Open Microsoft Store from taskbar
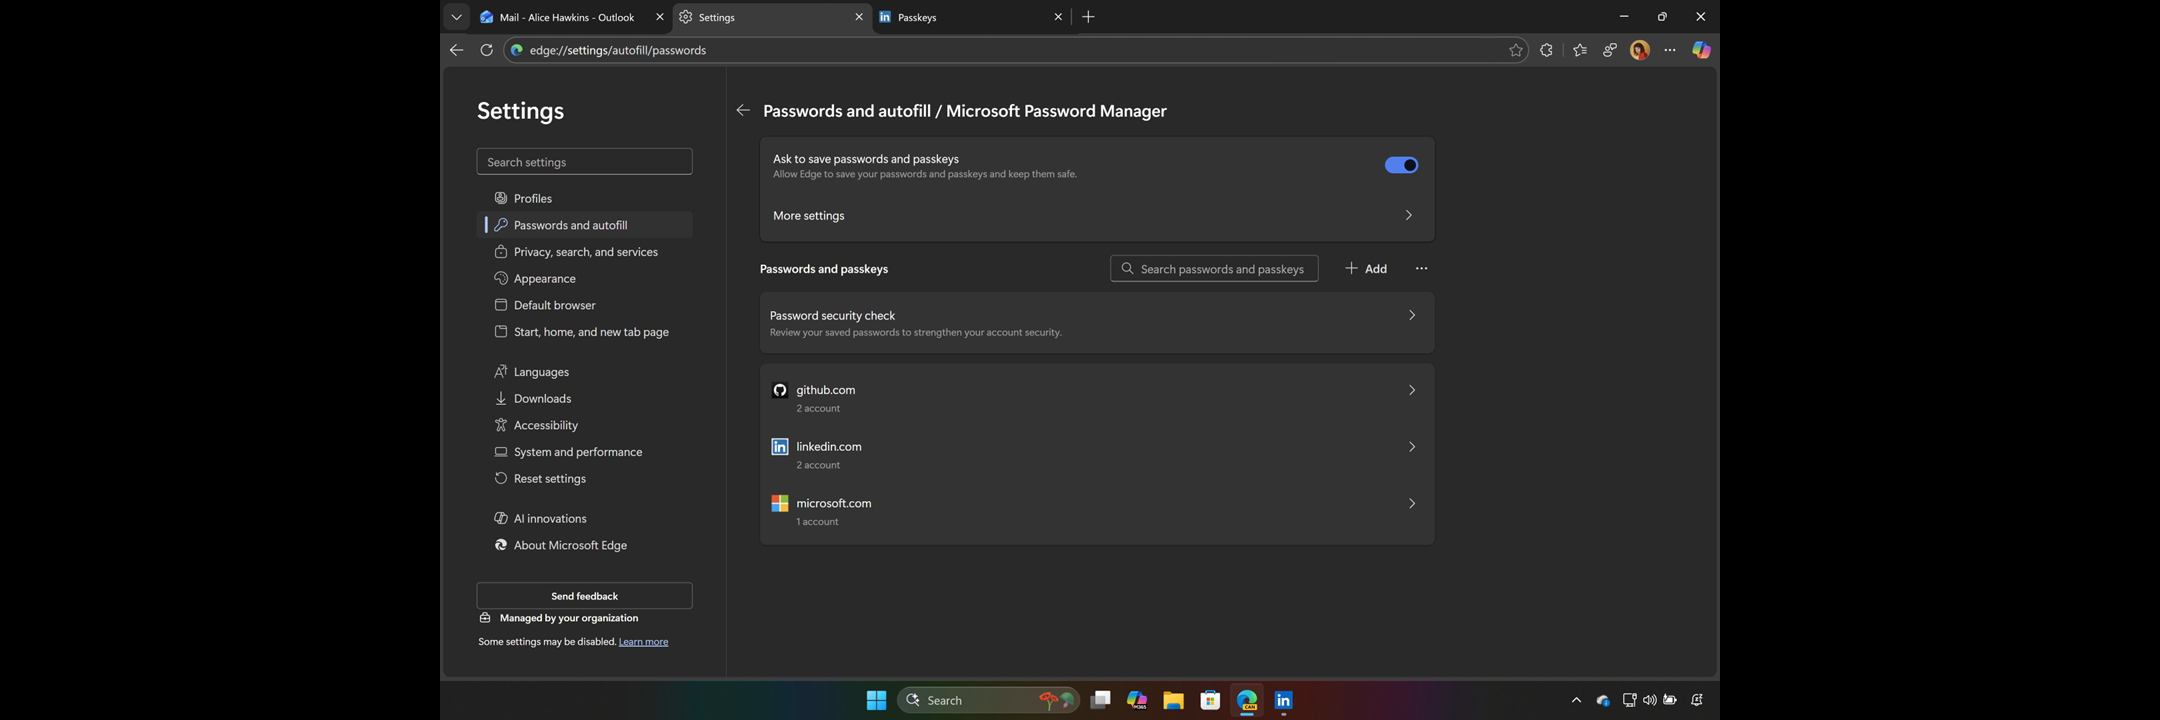Image resolution: width=2160 pixels, height=720 pixels. point(1210,700)
